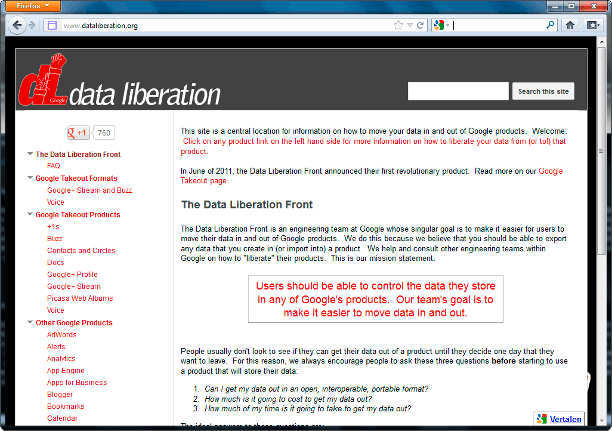
Task: Go back using the browser back arrow
Action: pyautogui.click(x=16, y=25)
